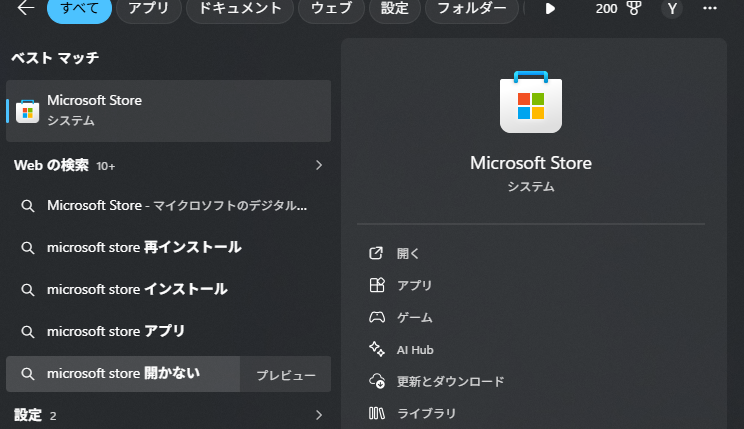Image resolution: width=744 pixels, height=429 pixels.
Task: Click magnifier icon next to マイクロソフトのデジタル suggestion
Action: point(28,206)
